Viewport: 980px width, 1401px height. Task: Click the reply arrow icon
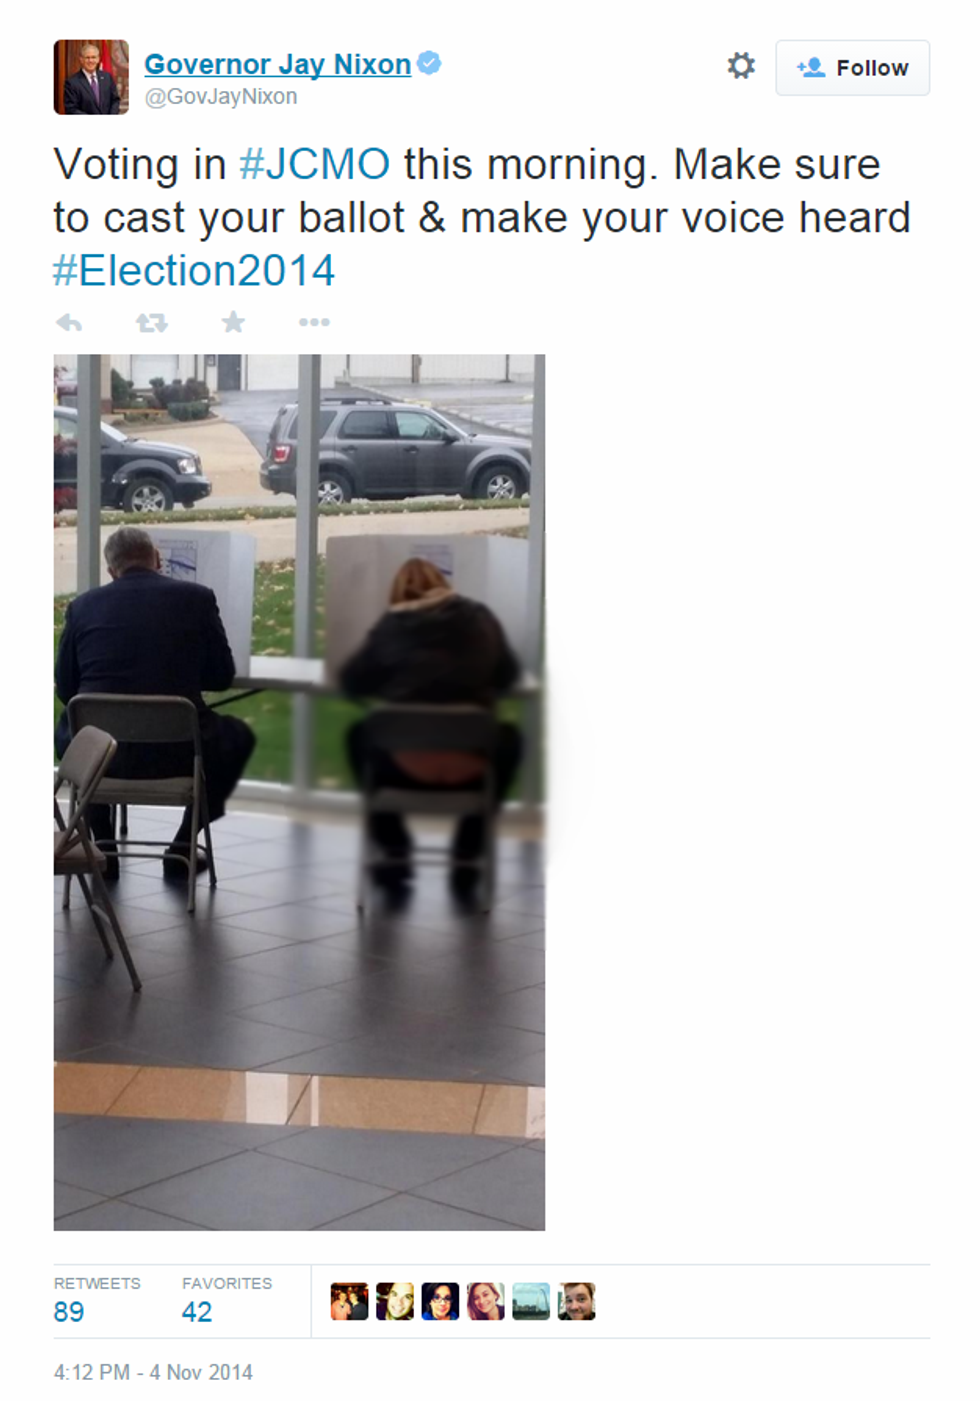[69, 322]
